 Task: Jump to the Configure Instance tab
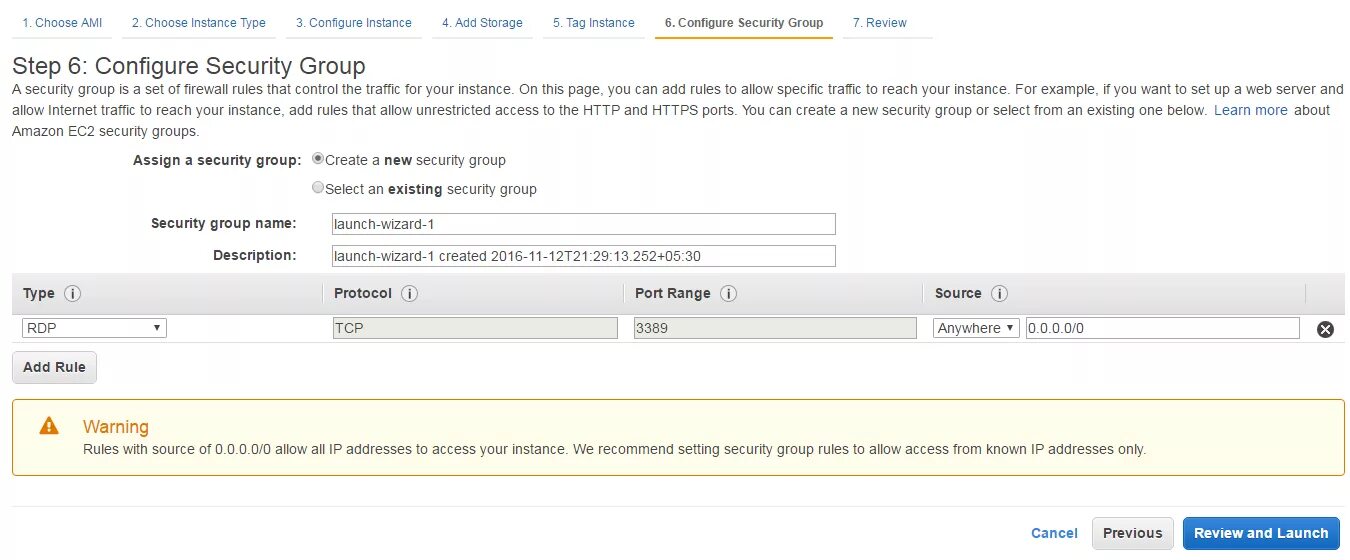(353, 23)
